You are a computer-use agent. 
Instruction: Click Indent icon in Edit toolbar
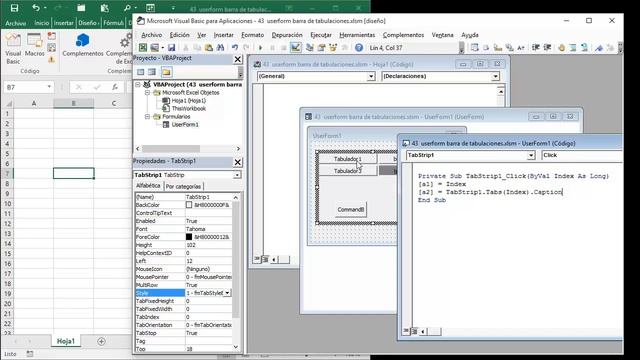536,48
